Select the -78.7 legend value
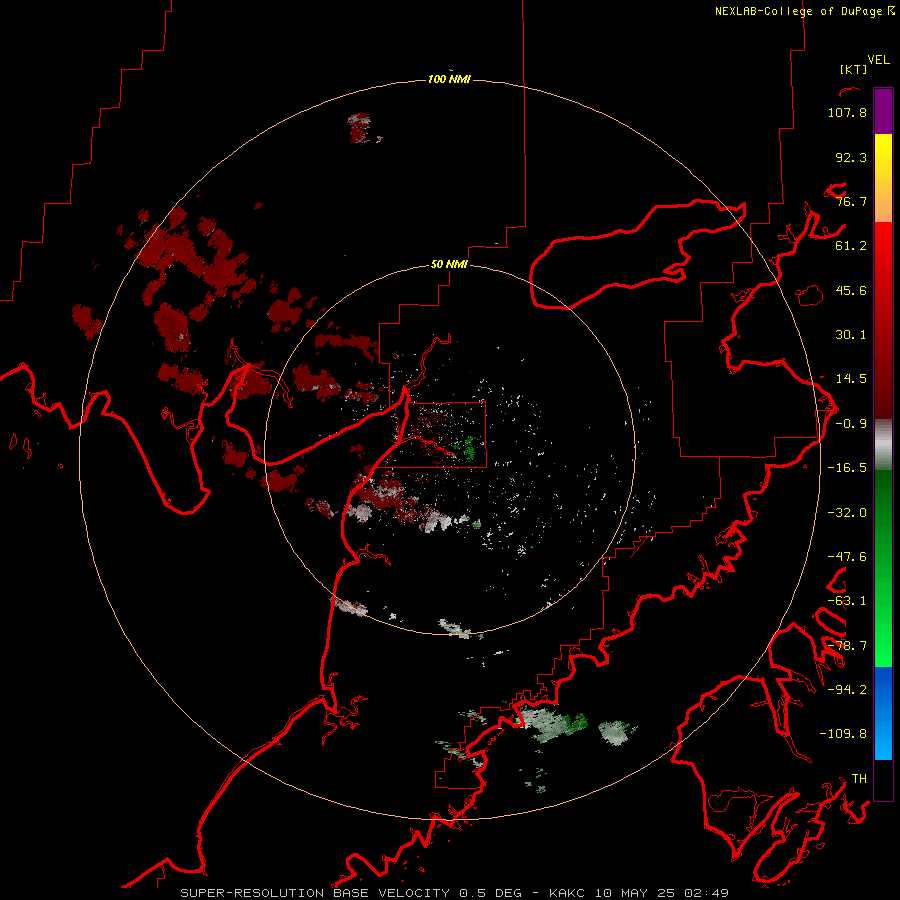 (847, 646)
